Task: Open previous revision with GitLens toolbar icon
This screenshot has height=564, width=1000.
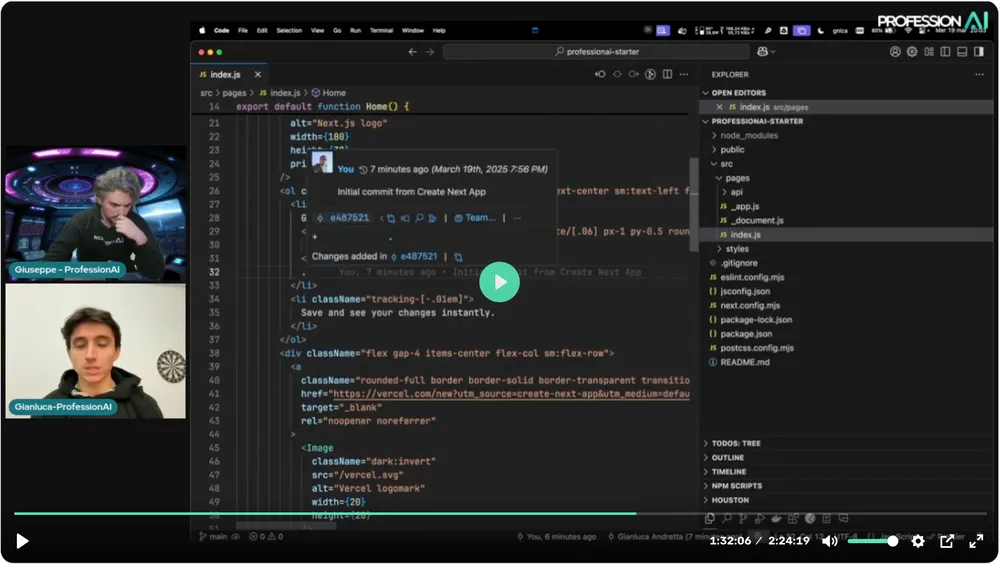Action: tap(600, 75)
